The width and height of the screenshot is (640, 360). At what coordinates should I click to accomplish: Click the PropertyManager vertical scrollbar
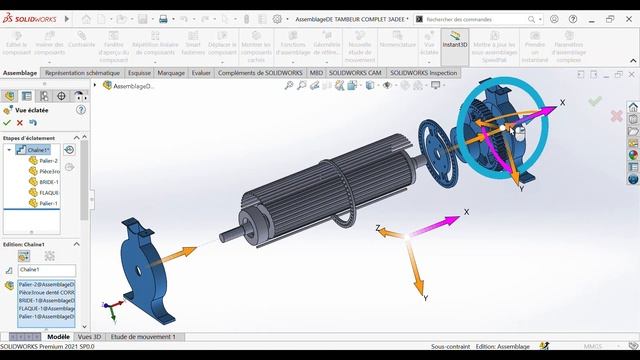pyautogui.click(x=84, y=180)
